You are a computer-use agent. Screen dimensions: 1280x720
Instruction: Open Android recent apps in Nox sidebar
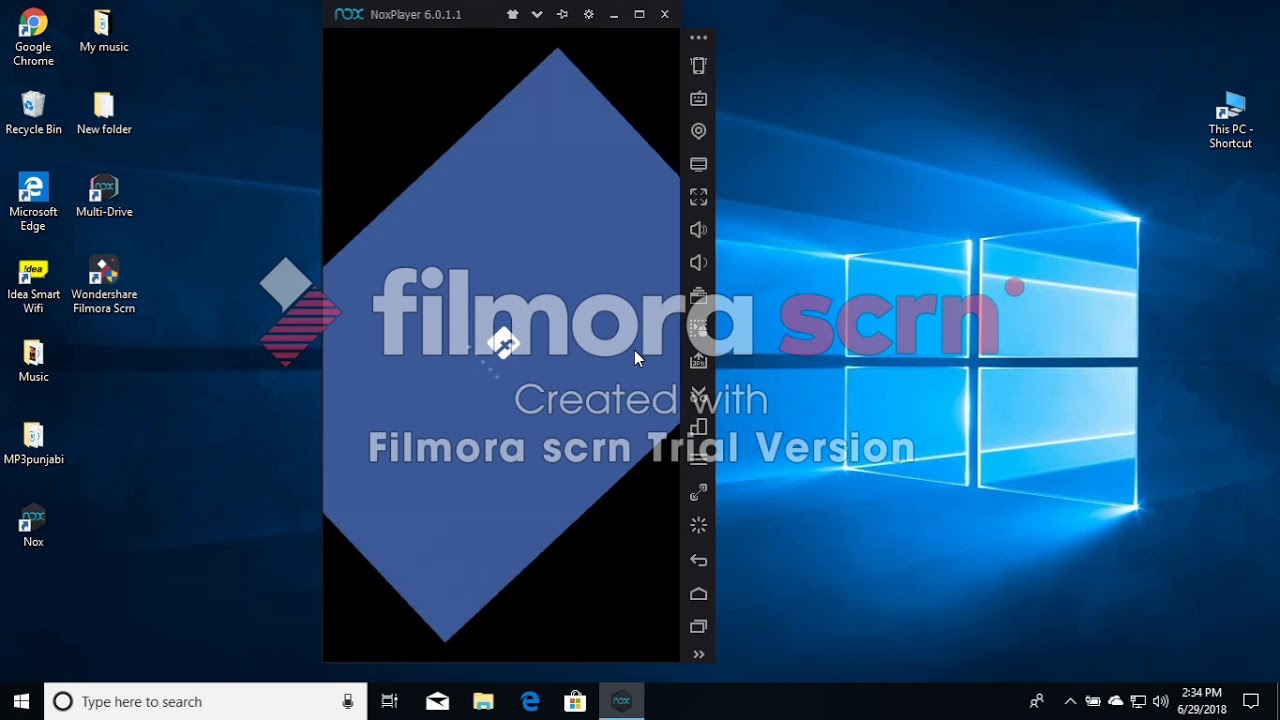698,627
